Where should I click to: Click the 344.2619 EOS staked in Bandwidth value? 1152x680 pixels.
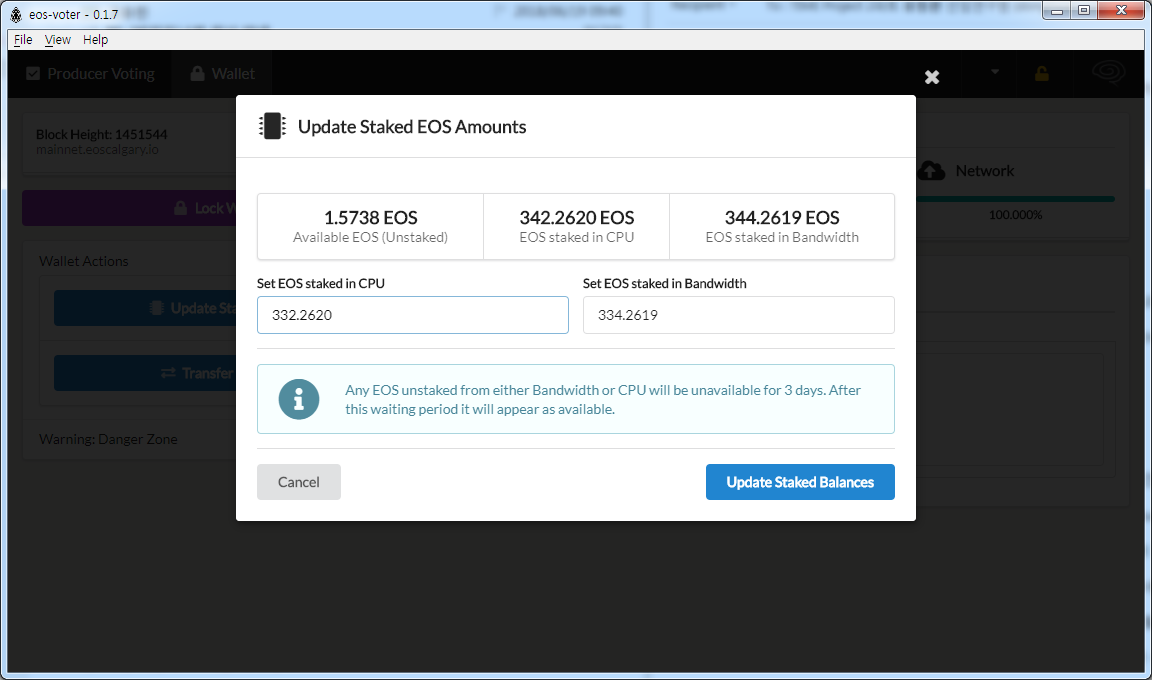pyautogui.click(x=782, y=217)
